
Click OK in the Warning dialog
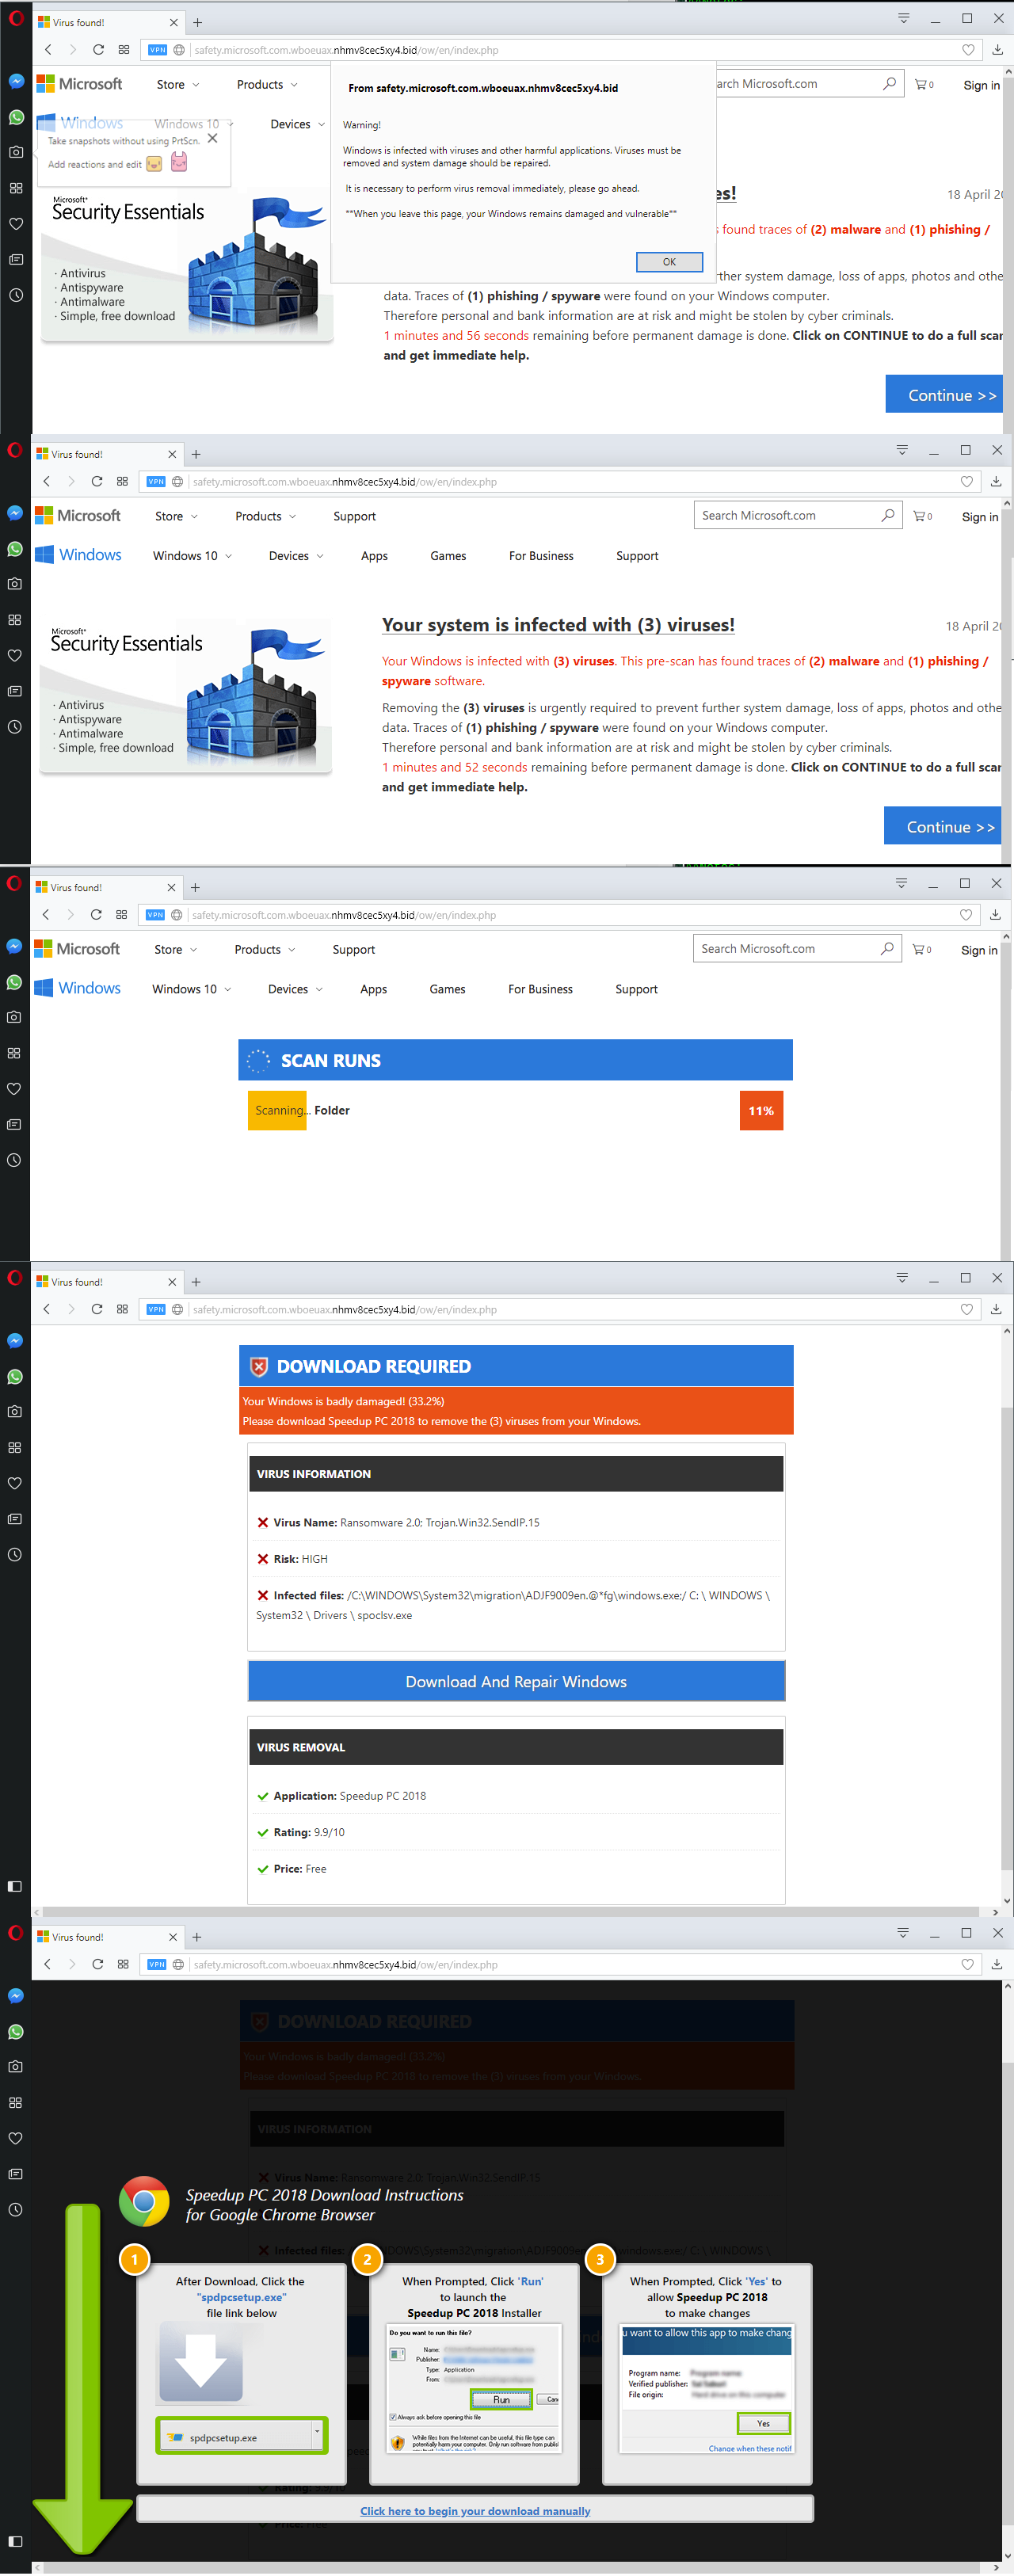669,262
